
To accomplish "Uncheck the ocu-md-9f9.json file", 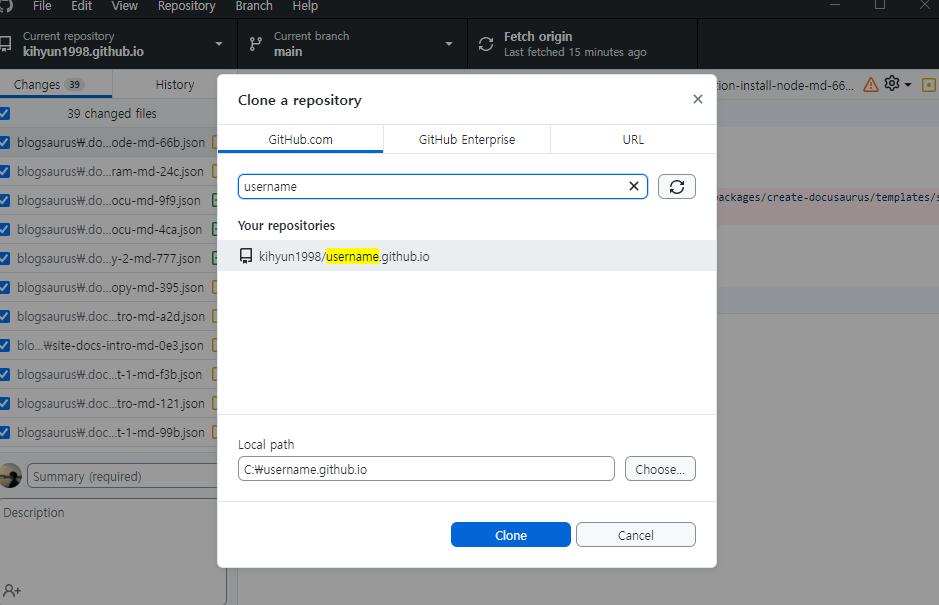I will (5, 200).
